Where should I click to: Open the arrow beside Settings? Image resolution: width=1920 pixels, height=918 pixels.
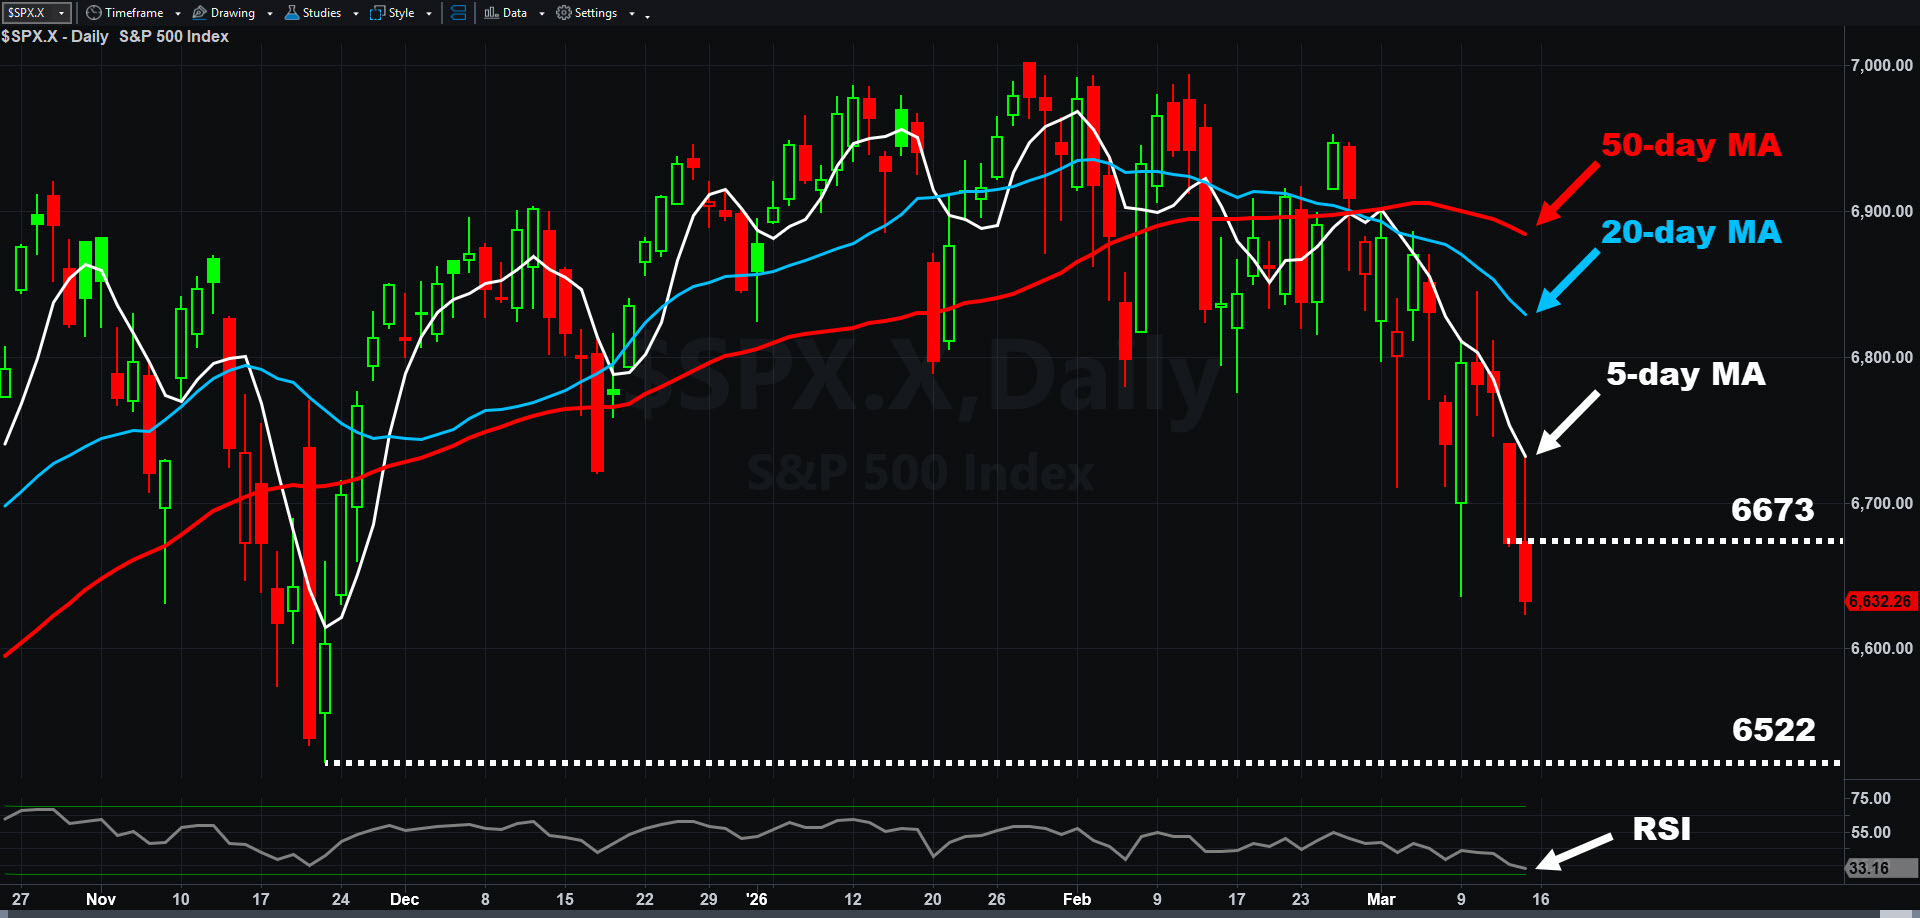632,14
